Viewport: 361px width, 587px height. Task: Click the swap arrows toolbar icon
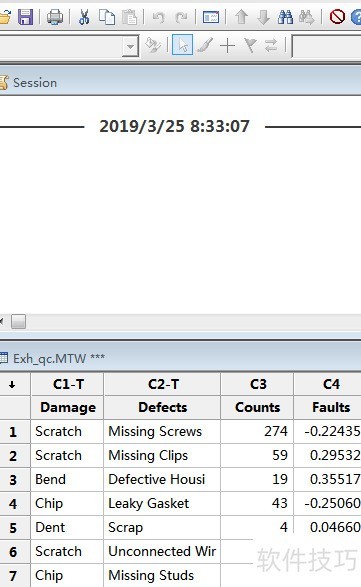(271, 45)
